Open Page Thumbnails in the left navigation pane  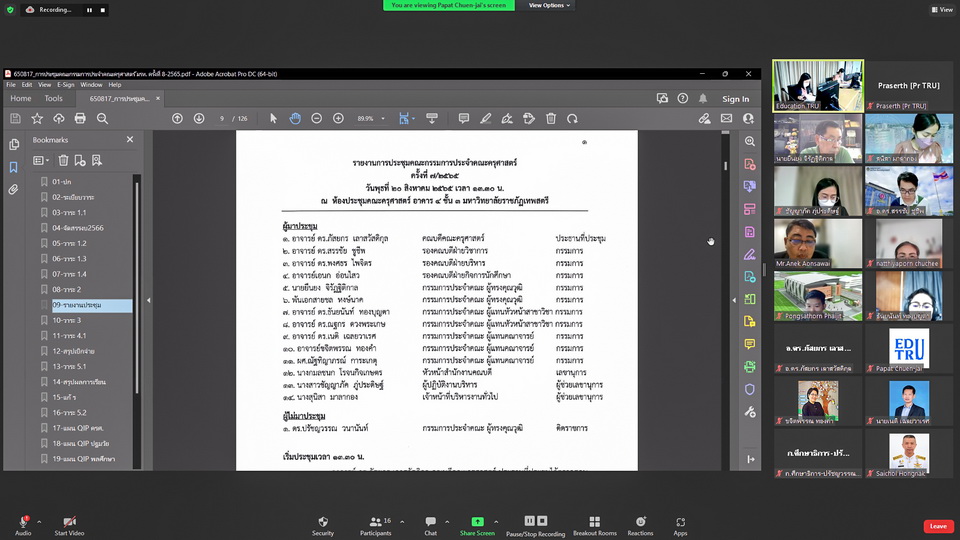[13, 144]
